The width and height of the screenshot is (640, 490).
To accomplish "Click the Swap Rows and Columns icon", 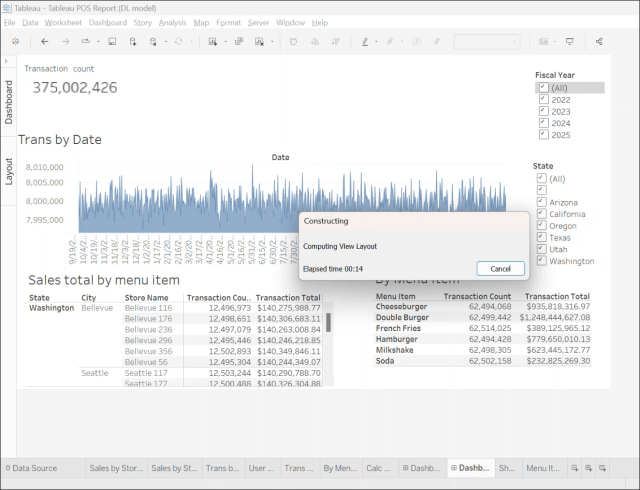I will tap(293, 41).
